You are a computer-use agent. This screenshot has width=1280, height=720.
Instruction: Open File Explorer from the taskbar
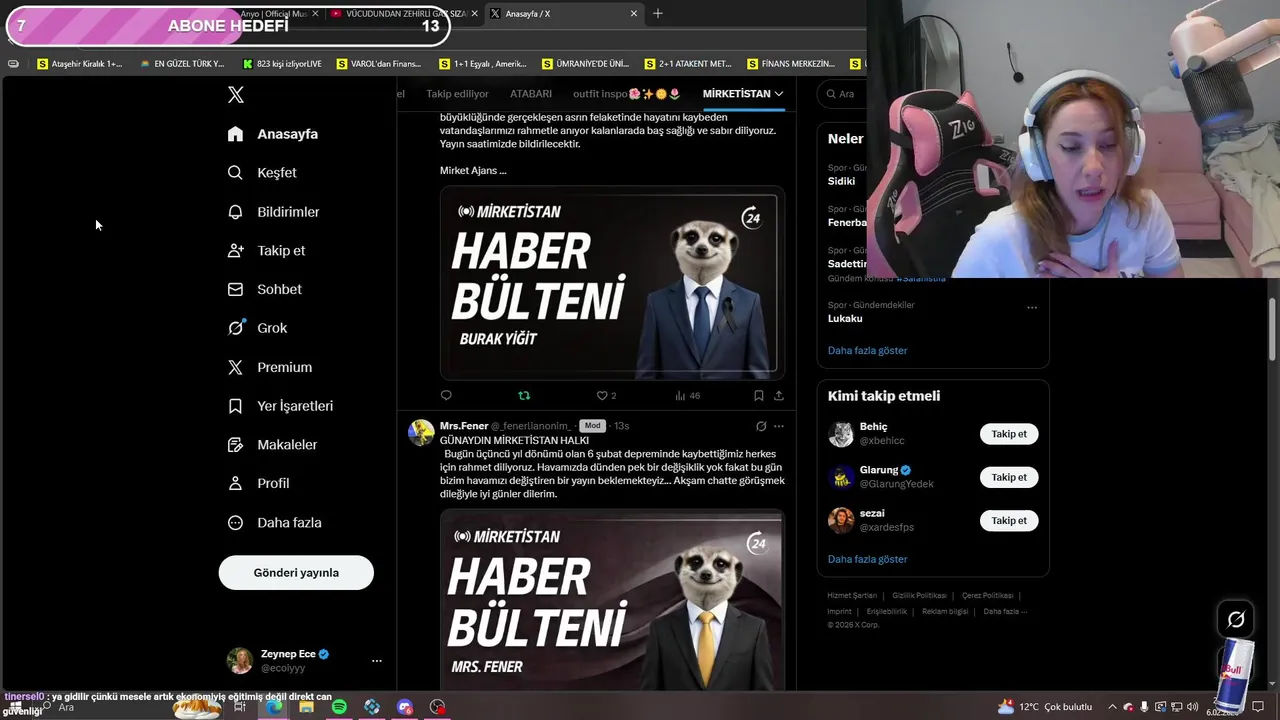click(306, 707)
